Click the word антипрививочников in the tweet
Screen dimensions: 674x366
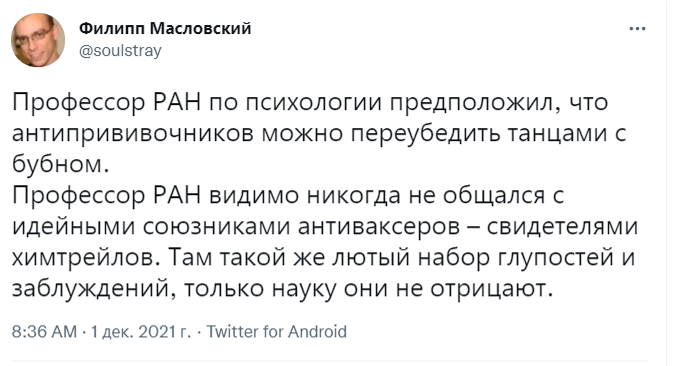click(x=133, y=134)
